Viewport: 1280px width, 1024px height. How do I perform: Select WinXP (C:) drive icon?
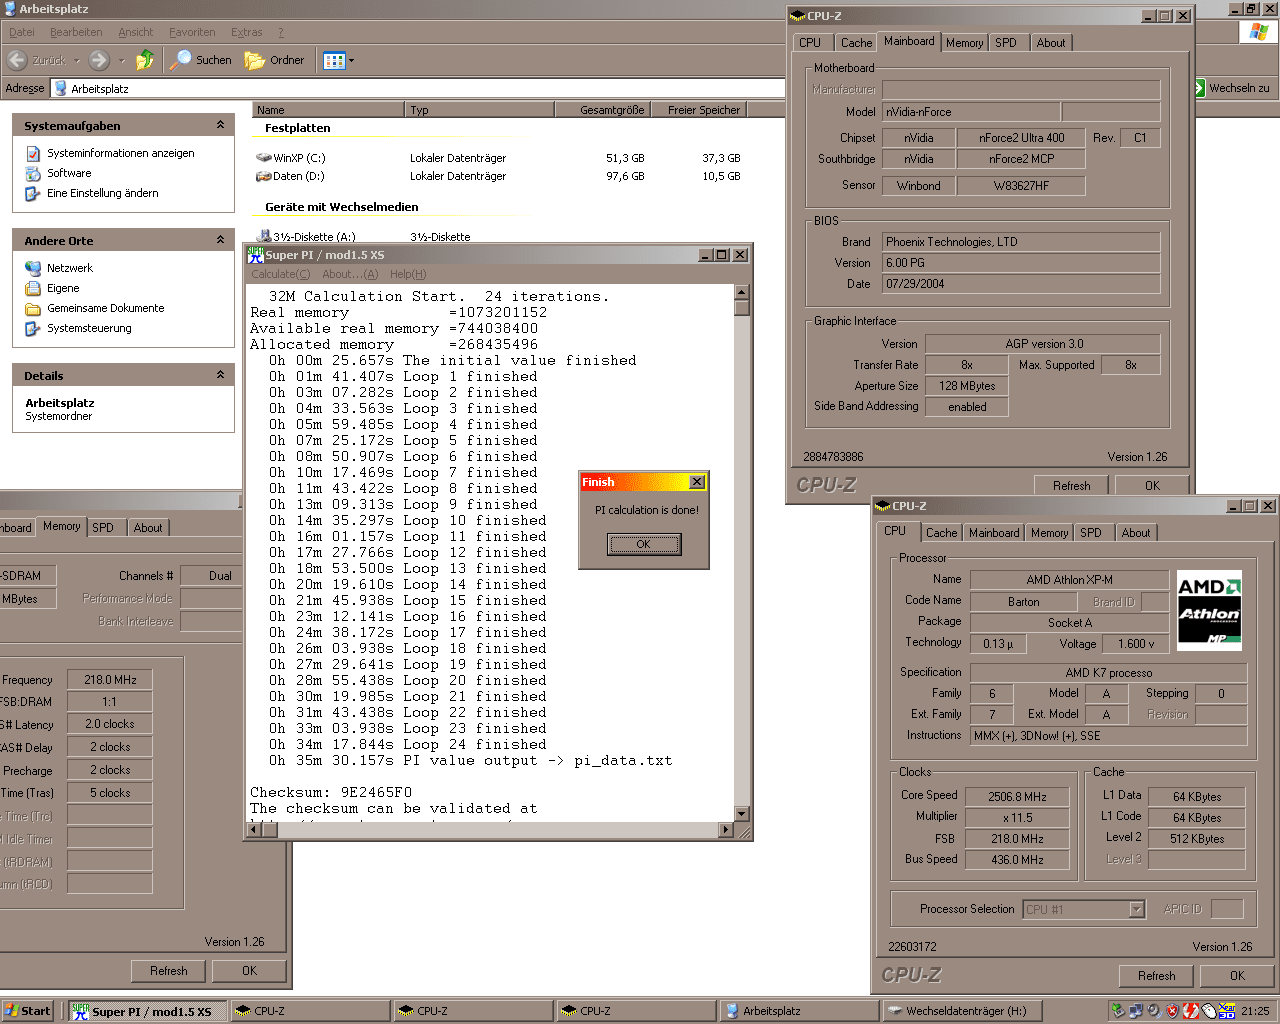click(264, 158)
